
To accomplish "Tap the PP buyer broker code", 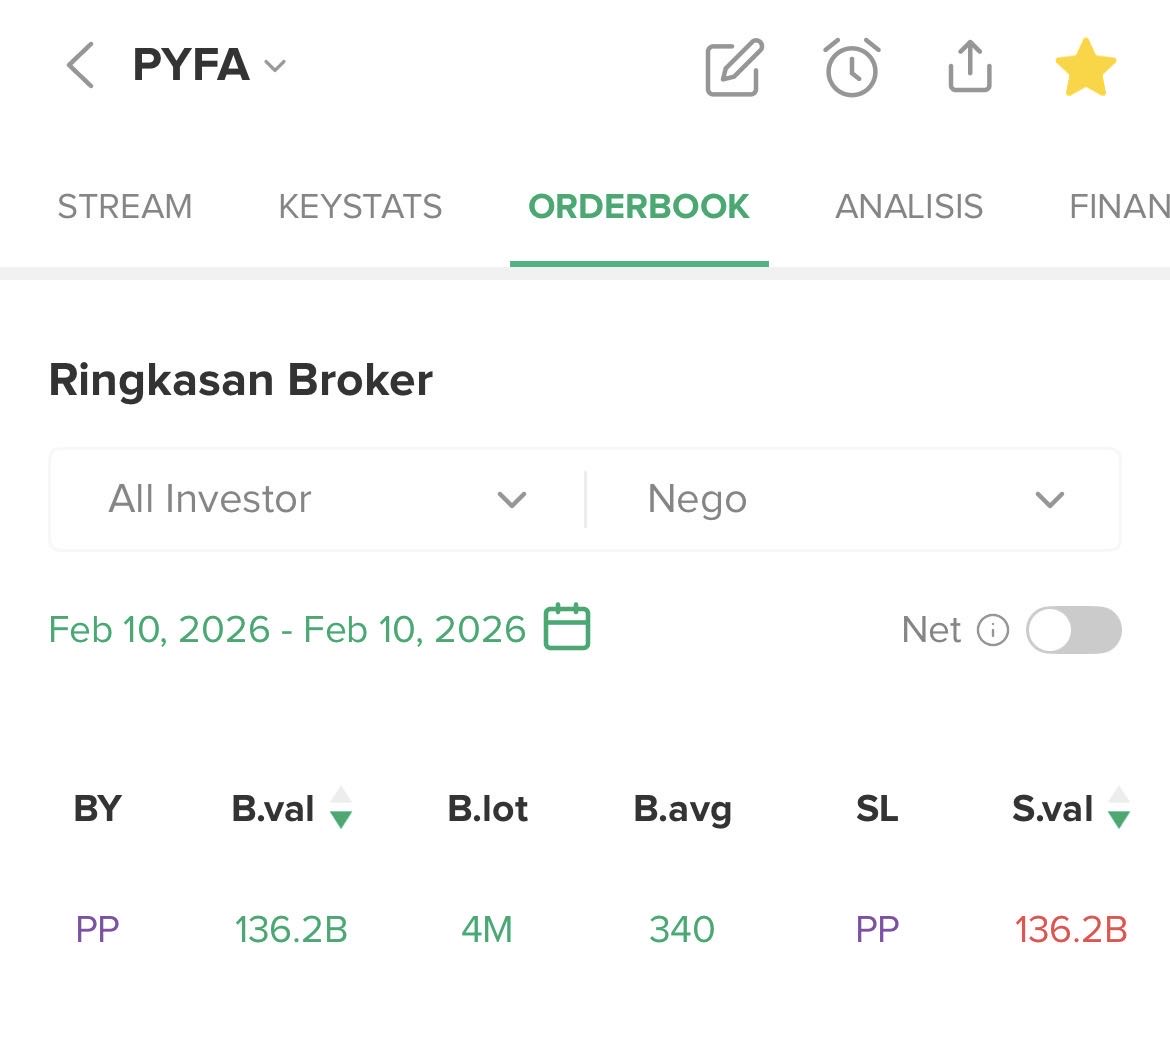I will (x=97, y=930).
